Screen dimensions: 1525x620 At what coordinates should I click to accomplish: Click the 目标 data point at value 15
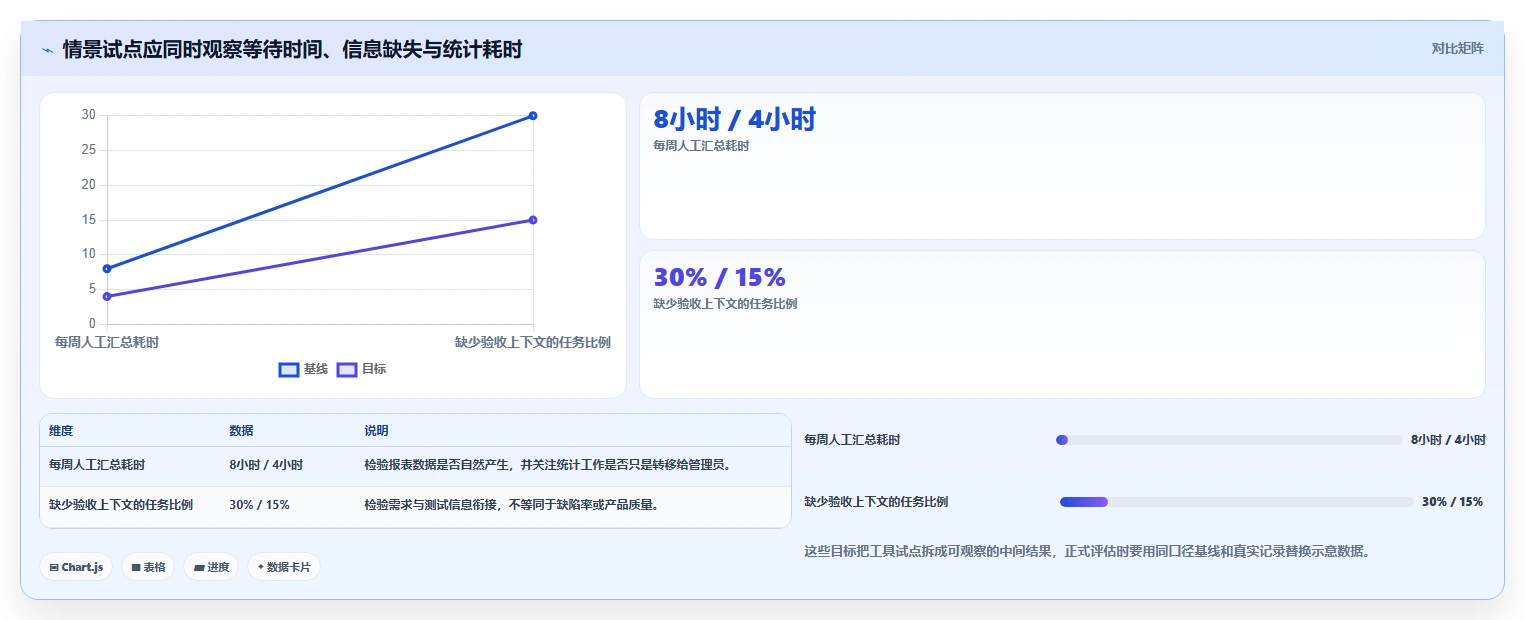click(533, 220)
